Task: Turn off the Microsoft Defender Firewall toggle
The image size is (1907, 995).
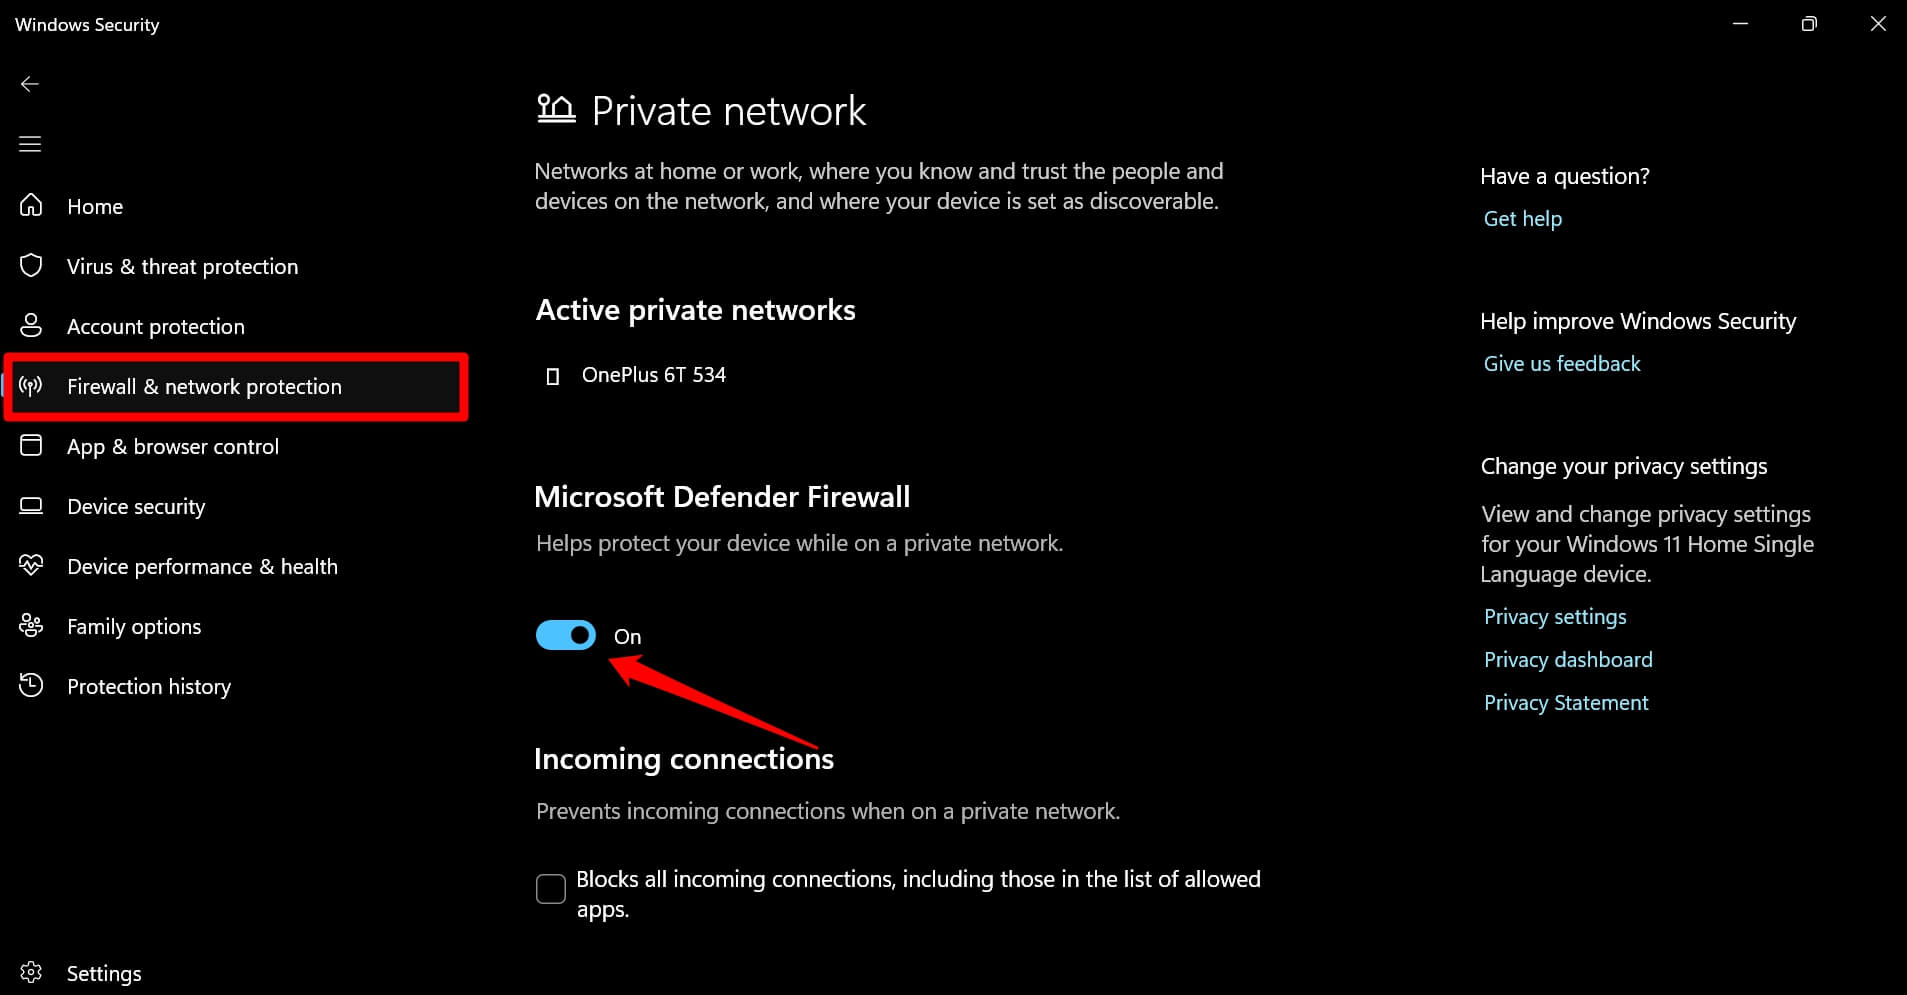Action: (566, 635)
